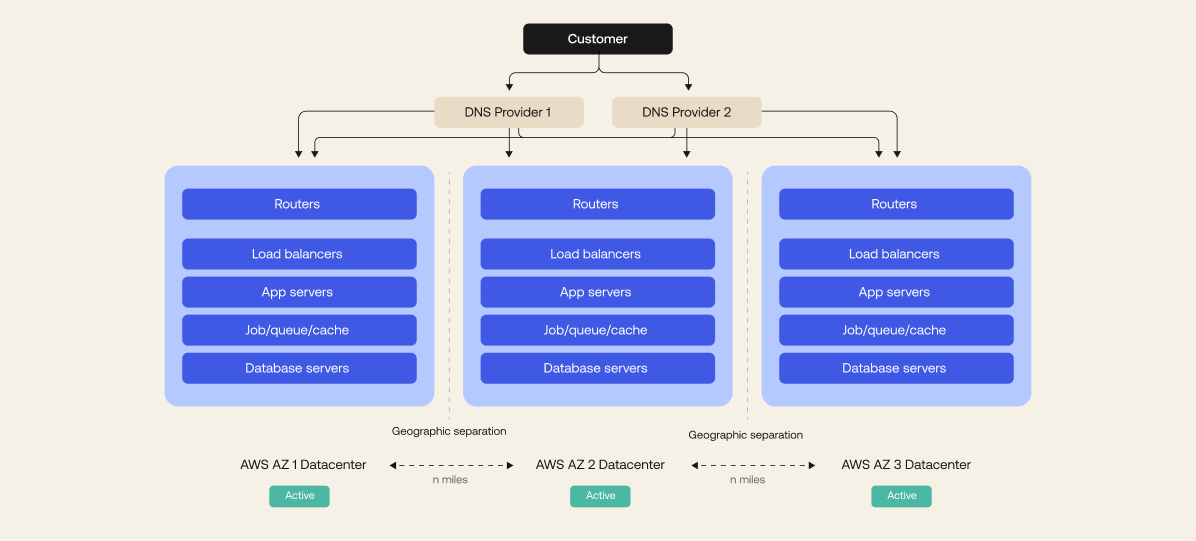Click the AWS AZ 1 Datacenter label
The image size is (1196, 541).
point(303,465)
